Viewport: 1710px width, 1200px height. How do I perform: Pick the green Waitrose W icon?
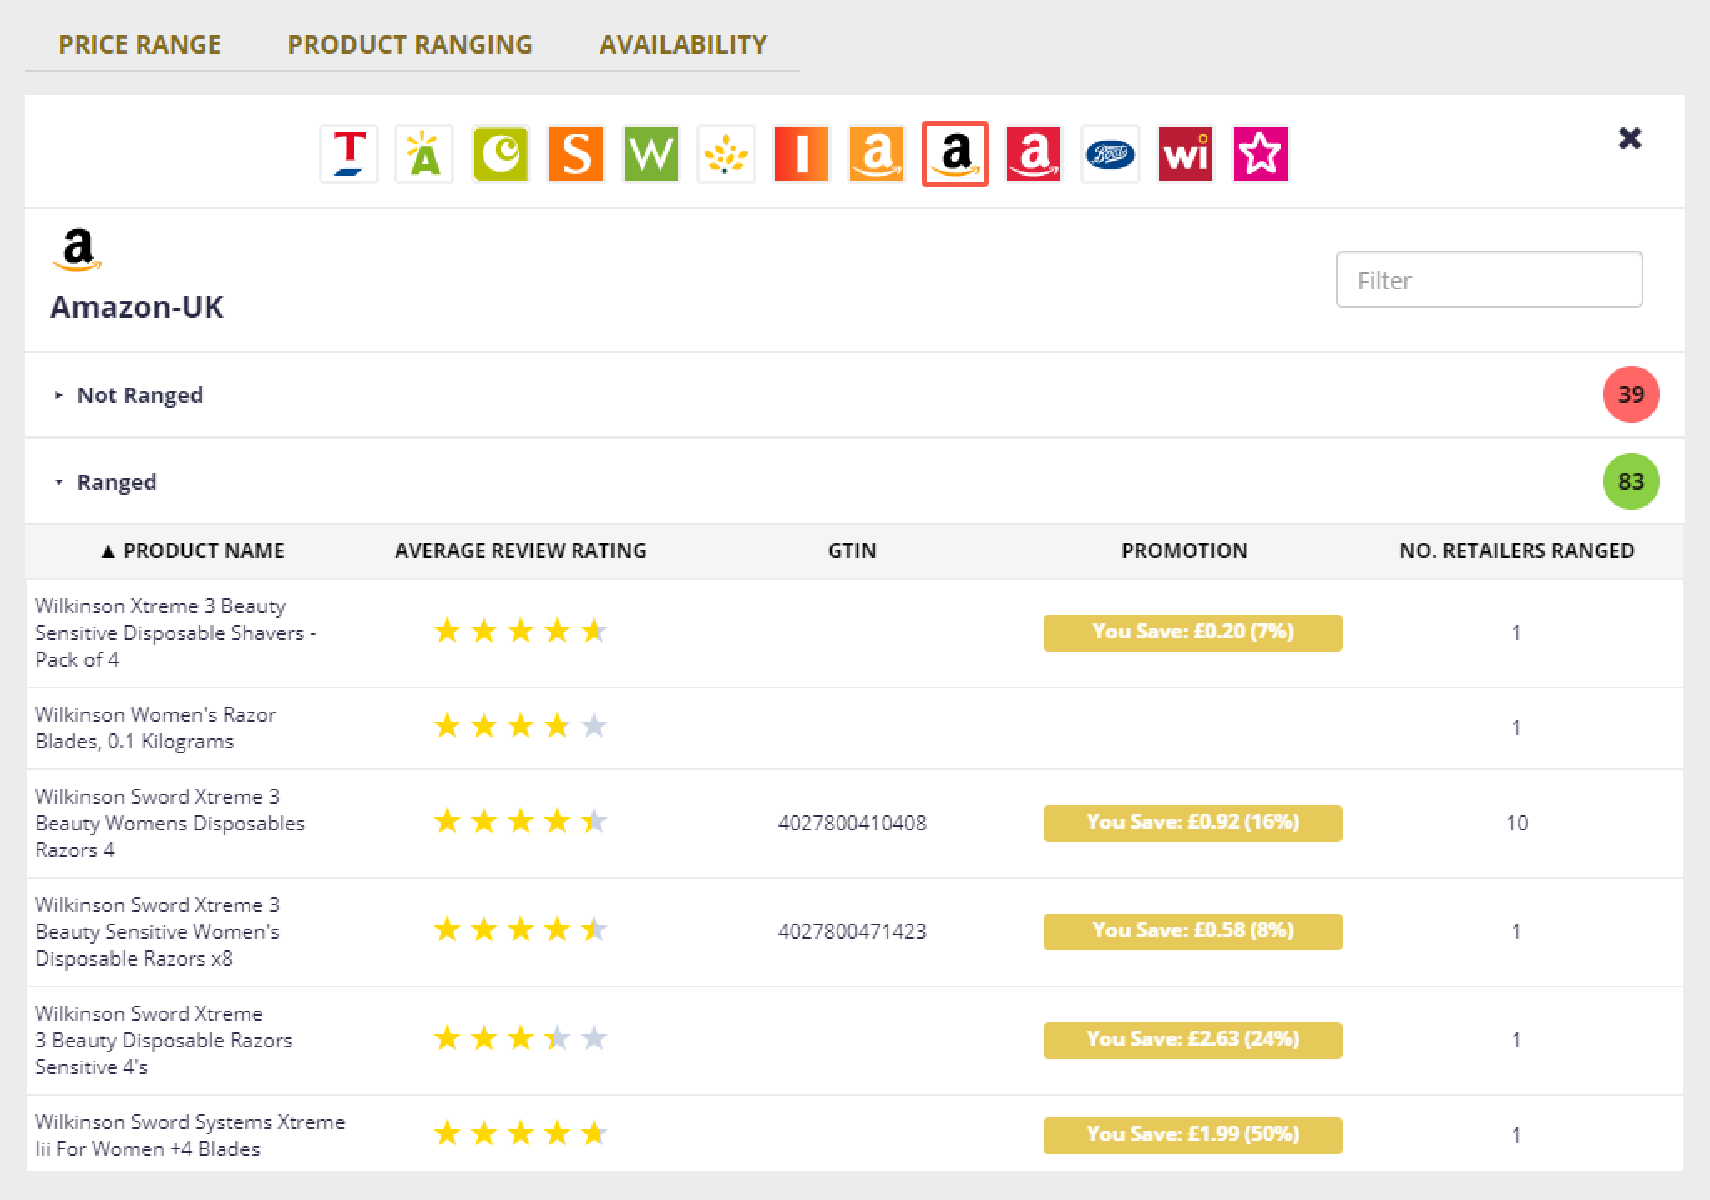(x=651, y=154)
